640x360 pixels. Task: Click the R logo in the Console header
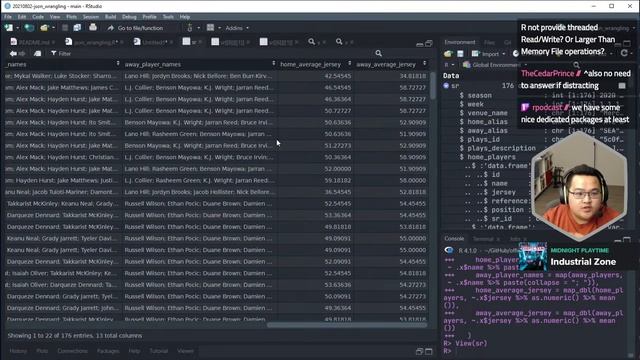(x=449, y=250)
